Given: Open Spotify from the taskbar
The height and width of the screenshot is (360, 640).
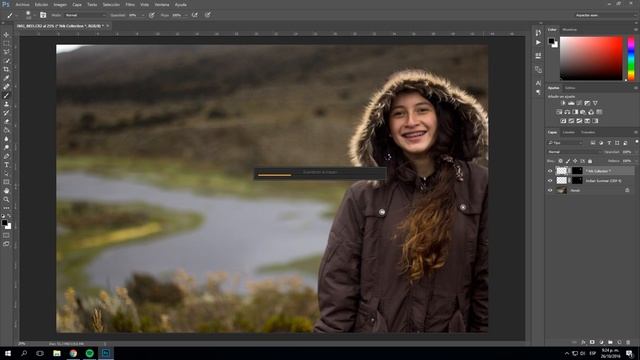Looking at the screenshot, I should pos(89,353).
